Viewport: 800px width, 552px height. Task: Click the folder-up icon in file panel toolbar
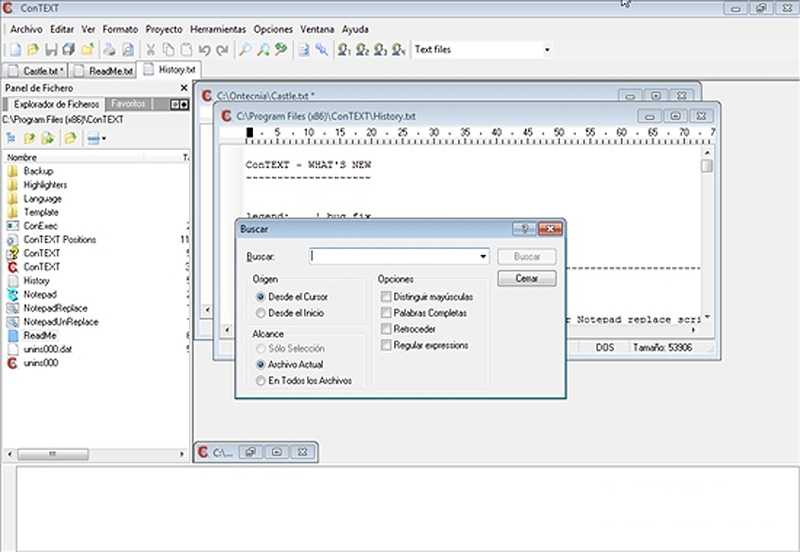[30, 138]
